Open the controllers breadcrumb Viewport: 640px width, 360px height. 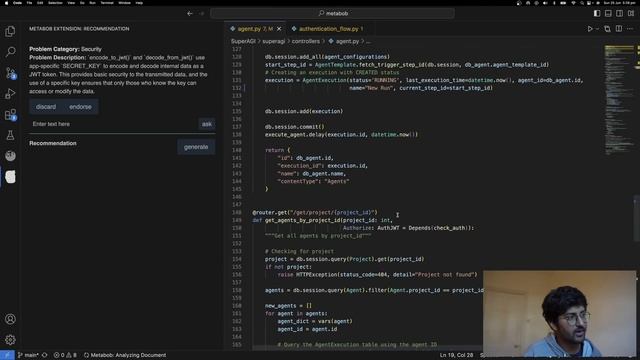tap(306, 41)
